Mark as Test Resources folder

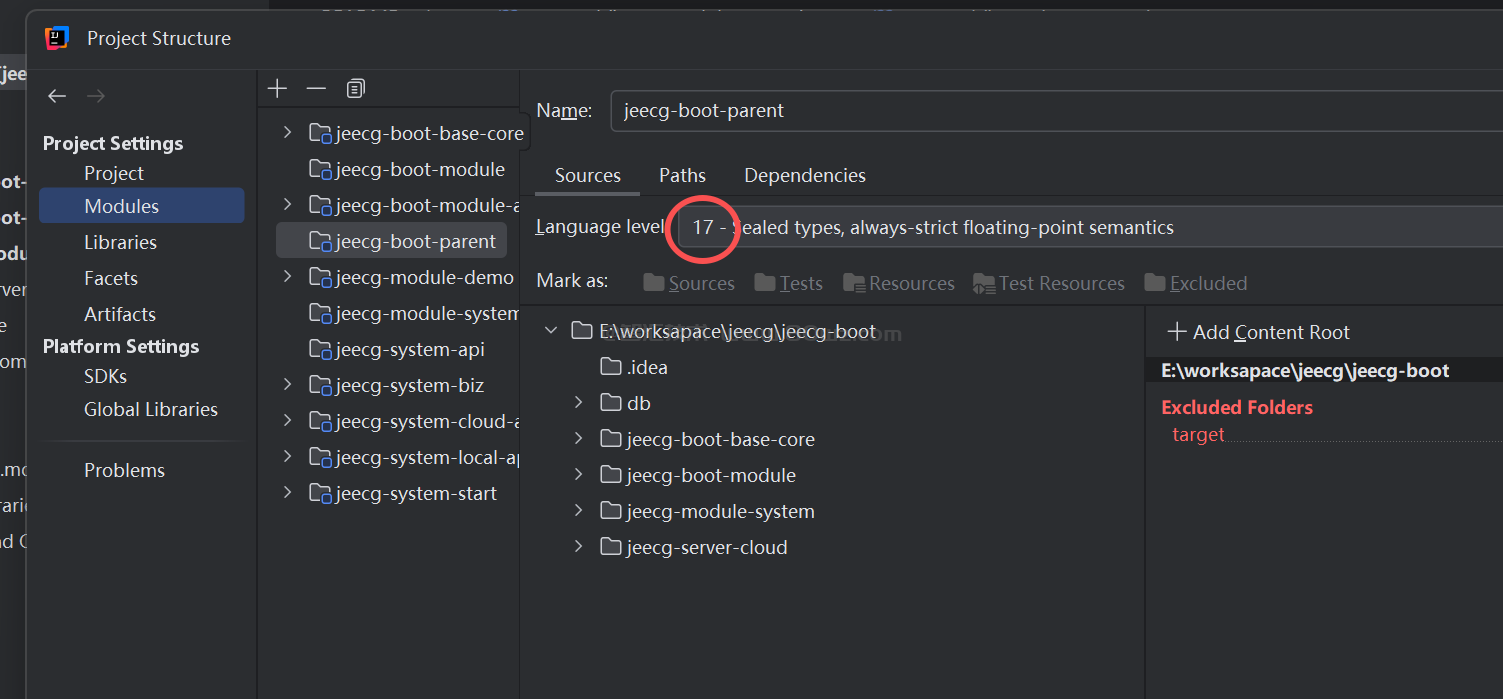coord(1048,283)
